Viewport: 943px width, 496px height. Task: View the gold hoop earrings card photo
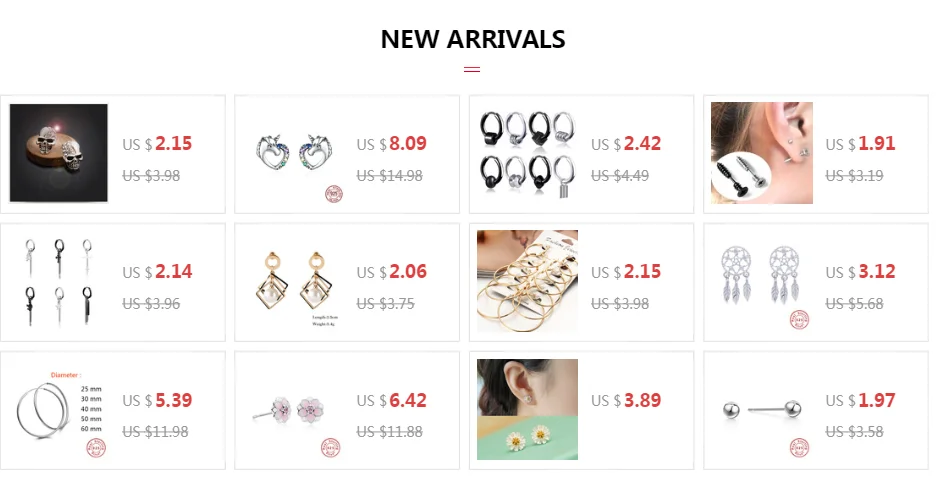[x=527, y=281]
